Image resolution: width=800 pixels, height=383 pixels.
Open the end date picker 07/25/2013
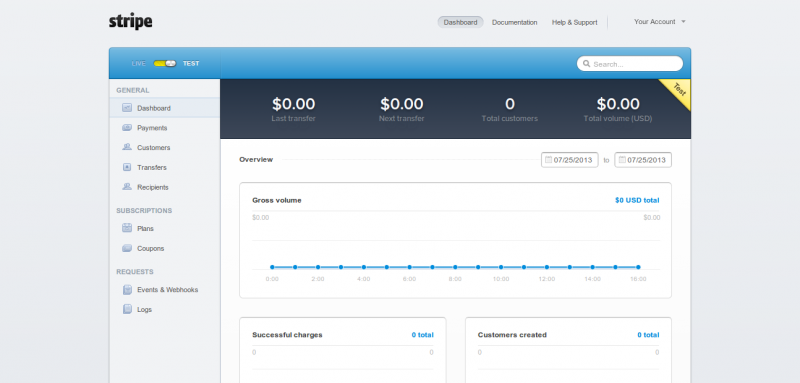click(x=643, y=160)
